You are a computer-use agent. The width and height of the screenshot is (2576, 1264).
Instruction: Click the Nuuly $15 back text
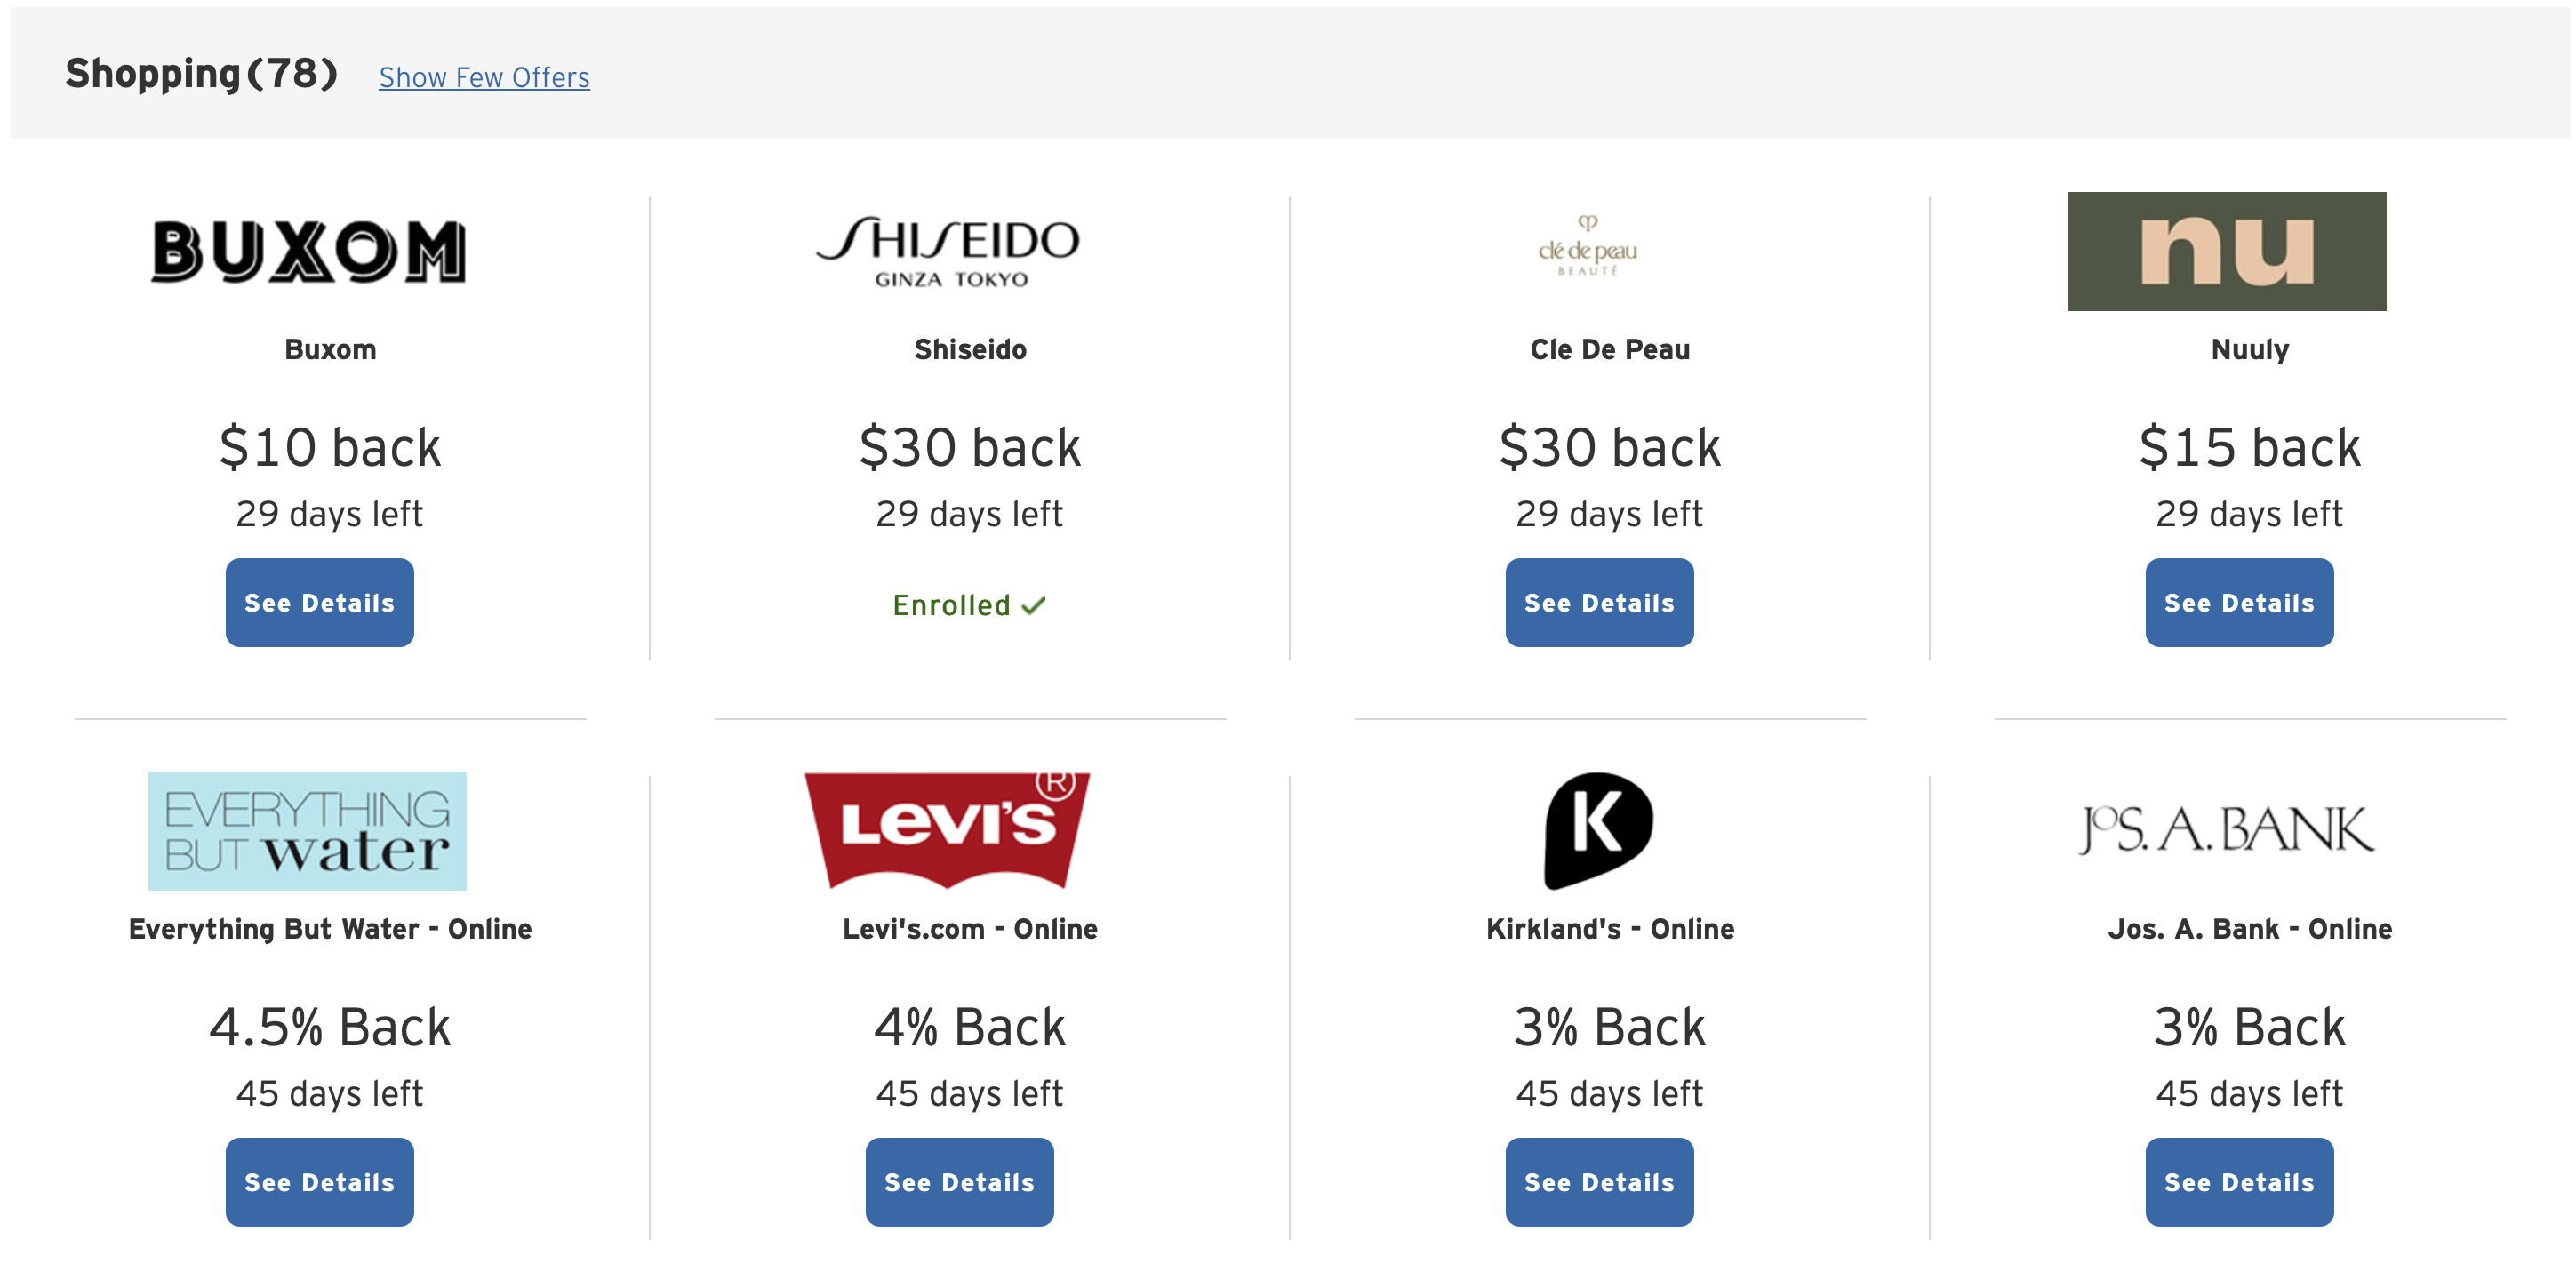2250,447
